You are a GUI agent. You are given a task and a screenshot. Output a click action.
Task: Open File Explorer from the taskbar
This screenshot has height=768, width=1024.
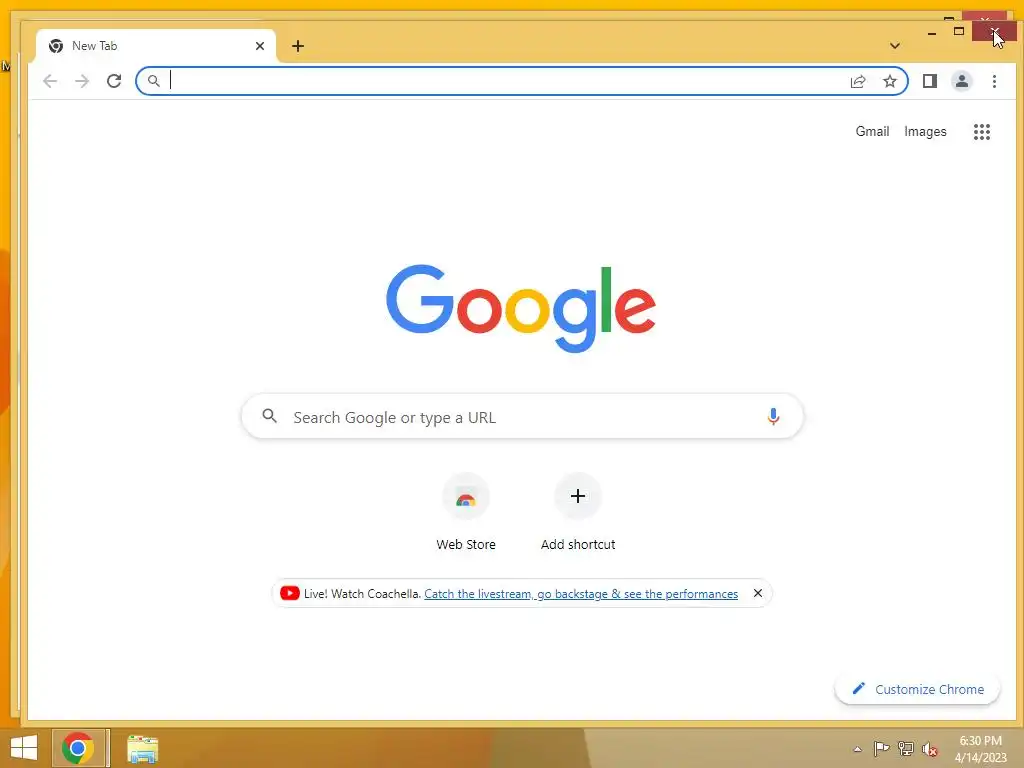click(x=142, y=748)
